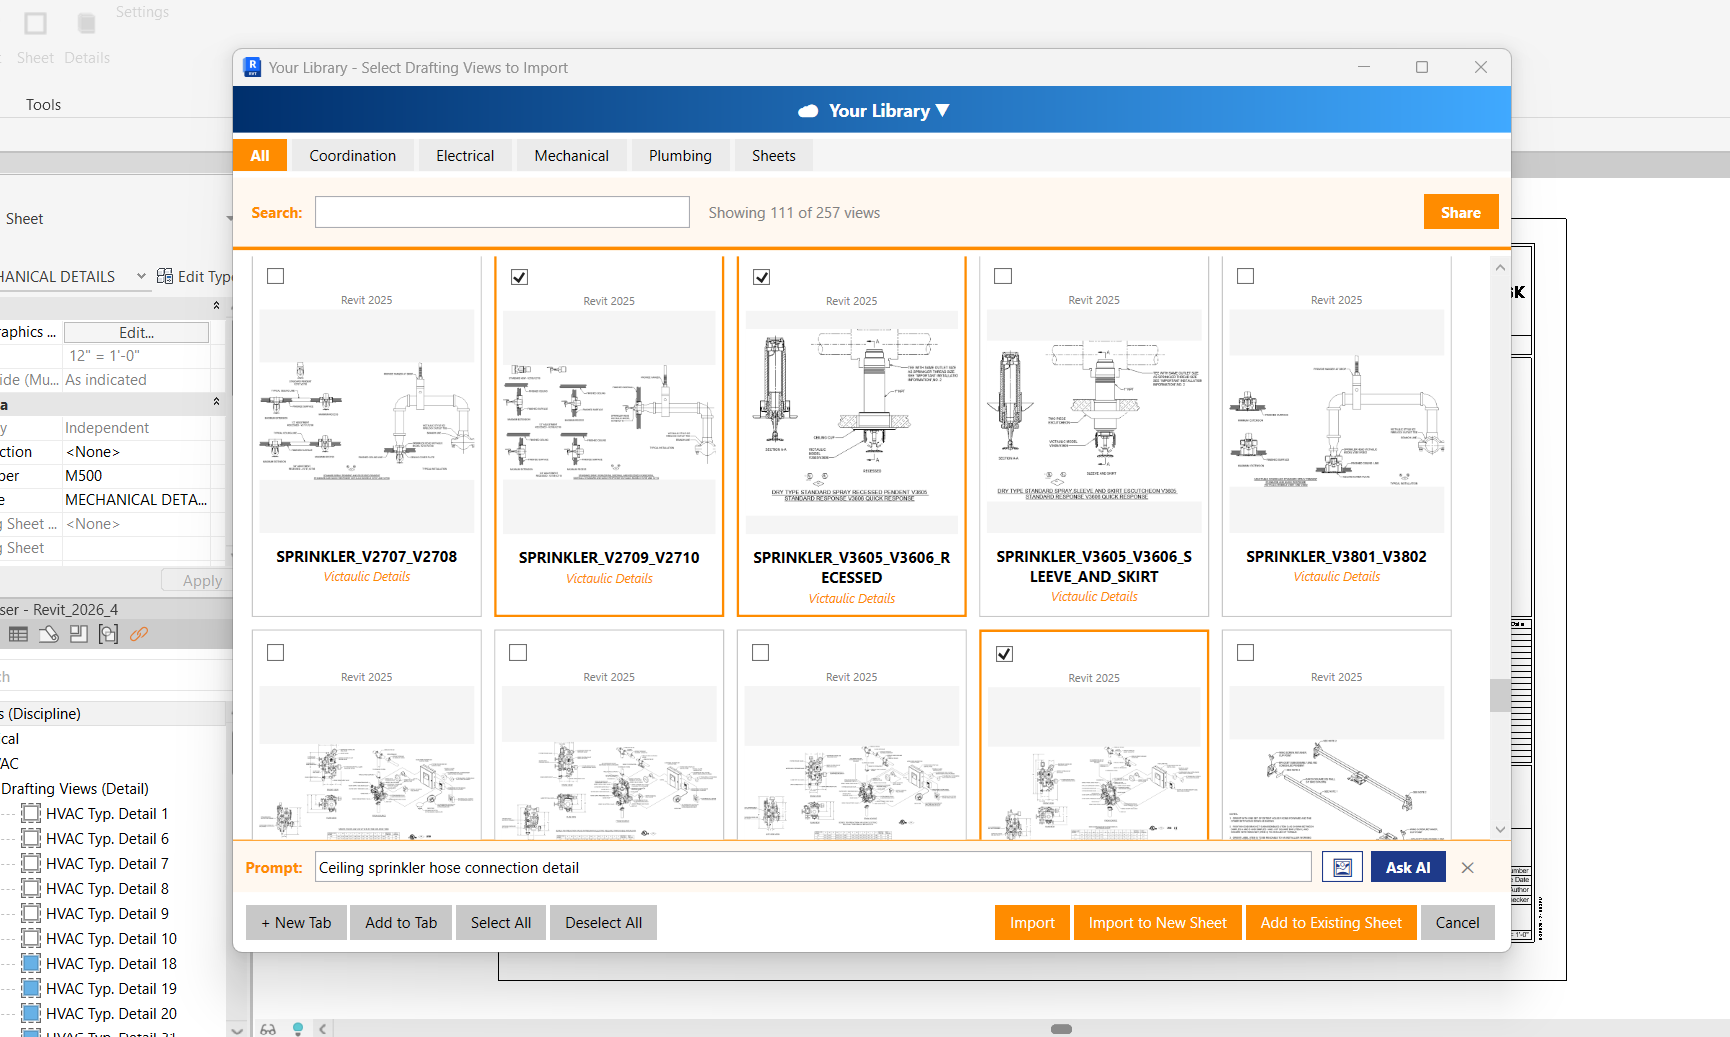Click the Deselect All button
Screen dimensions: 1730x1037
click(603, 922)
